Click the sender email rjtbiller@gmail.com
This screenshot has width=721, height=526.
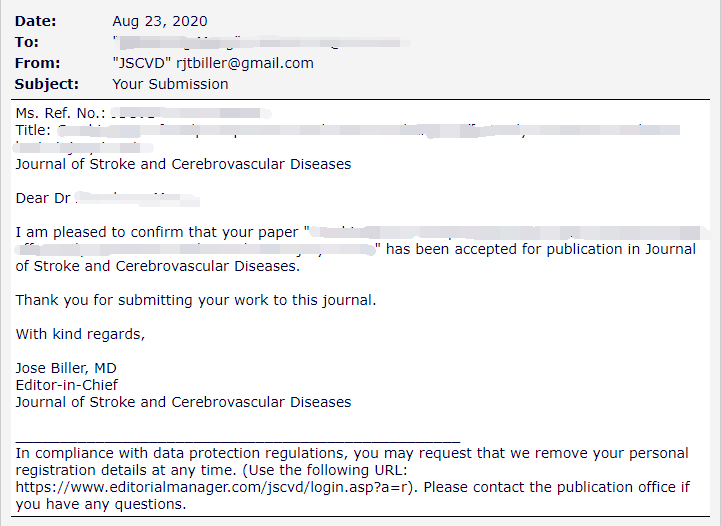click(245, 63)
